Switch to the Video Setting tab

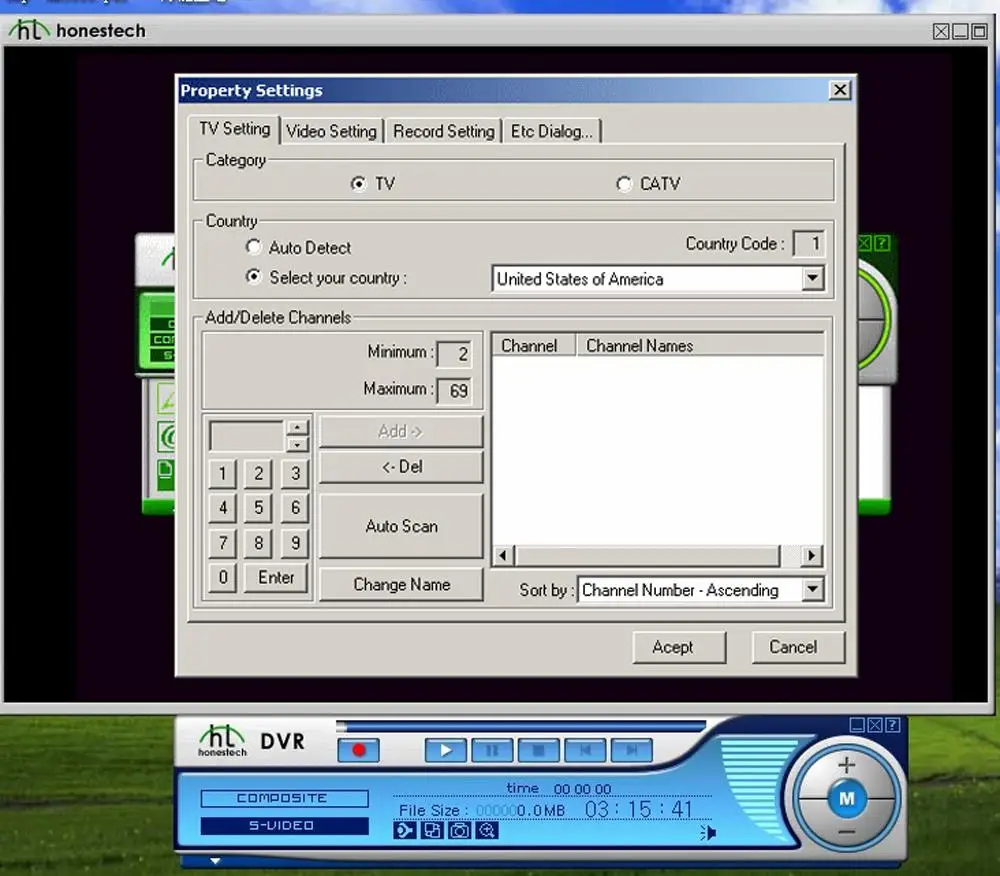(x=331, y=131)
